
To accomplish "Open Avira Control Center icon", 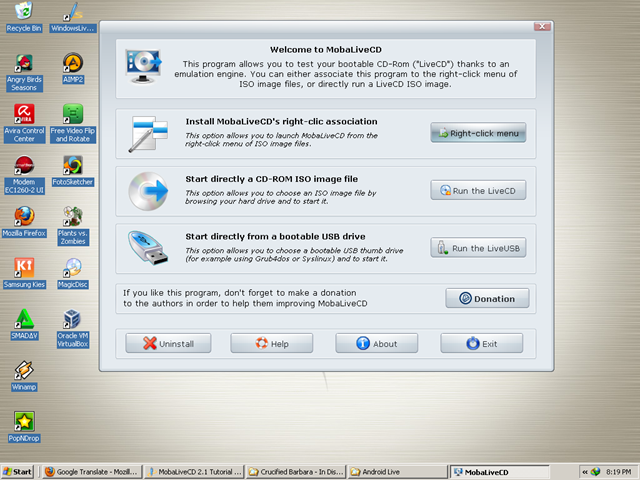I will pyautogui.click(x=24, y=123).
